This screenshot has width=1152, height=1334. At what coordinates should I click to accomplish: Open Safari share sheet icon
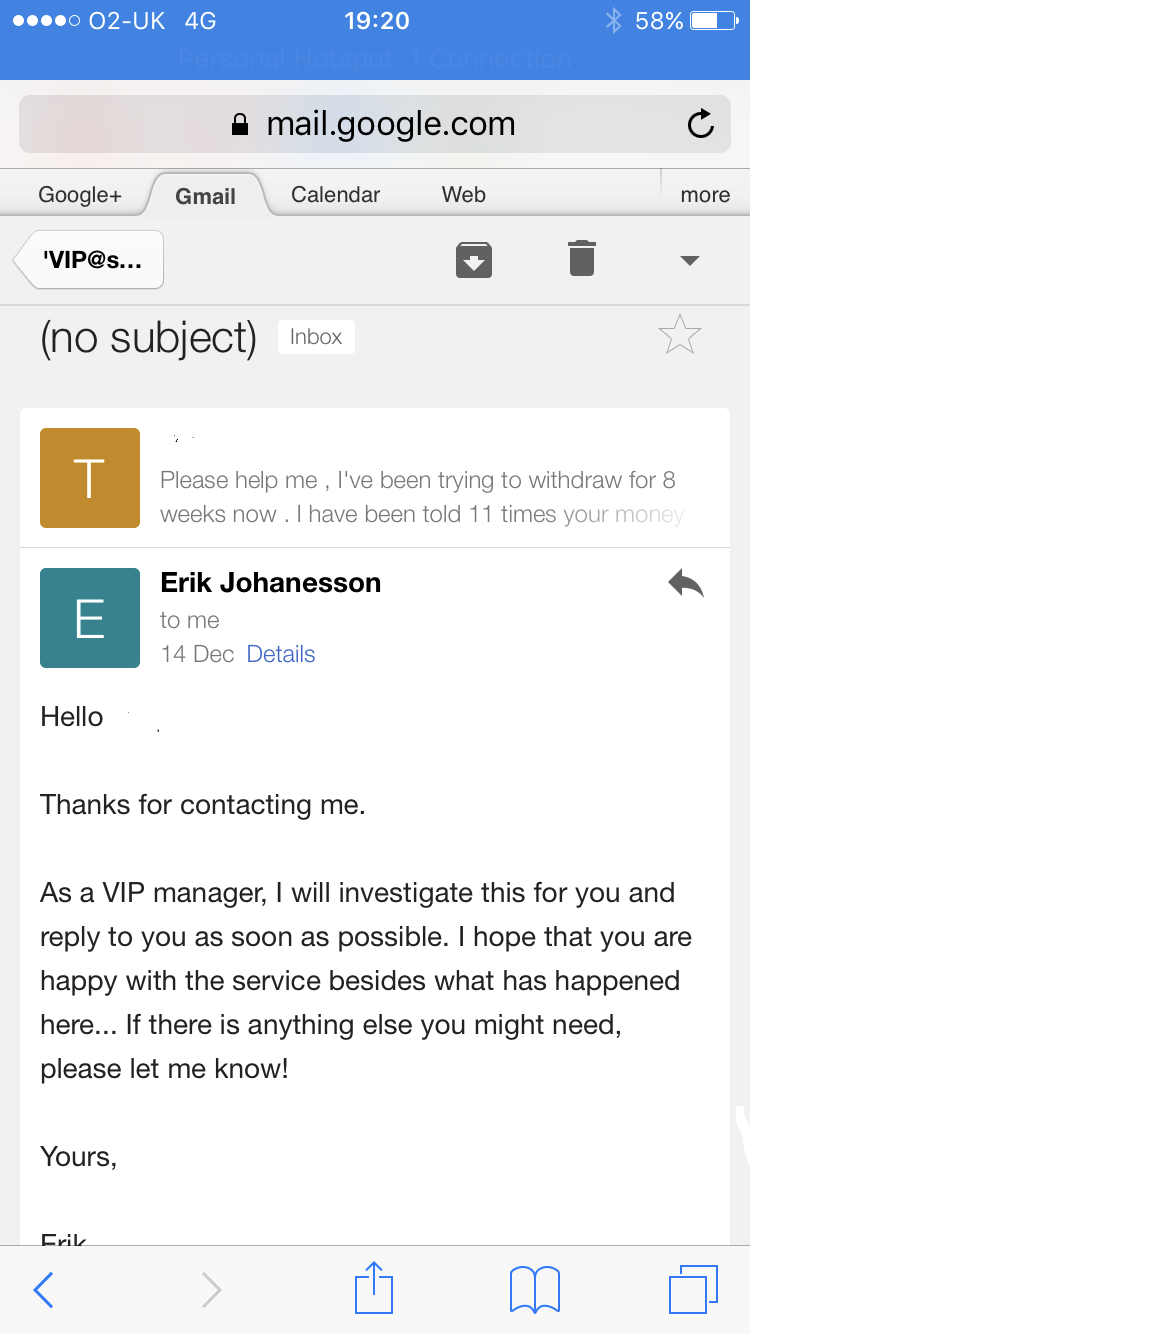pyautogui.click(x=374, y=1288)
